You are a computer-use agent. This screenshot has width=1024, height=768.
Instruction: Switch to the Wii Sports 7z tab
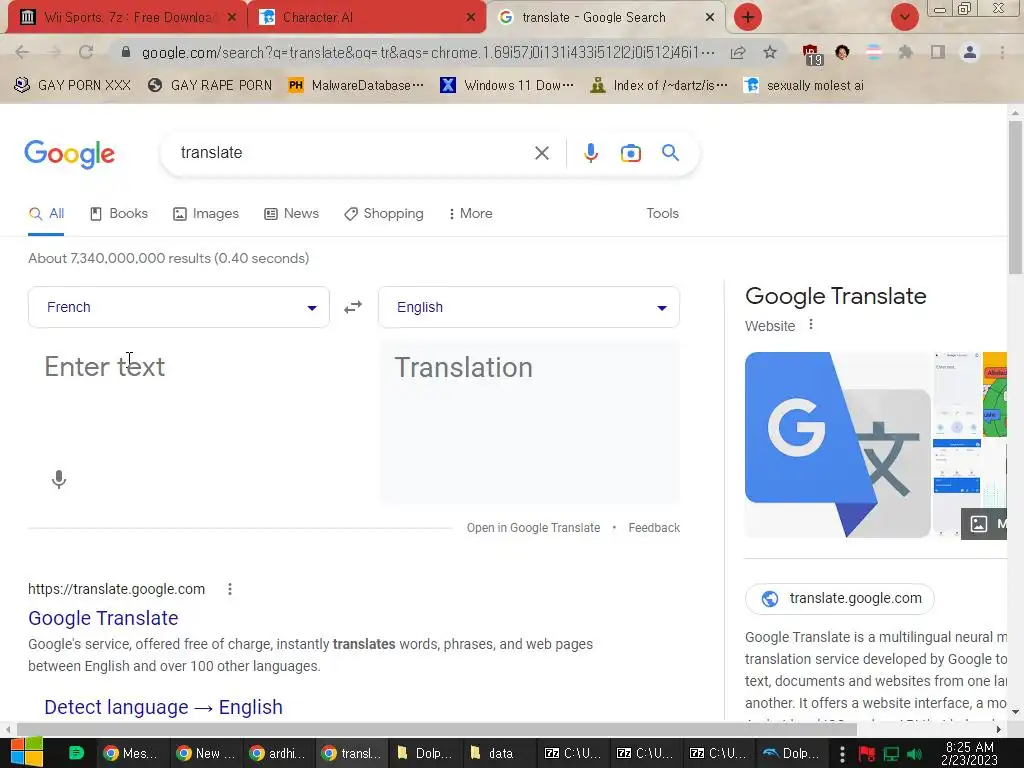tap(127, 17)
